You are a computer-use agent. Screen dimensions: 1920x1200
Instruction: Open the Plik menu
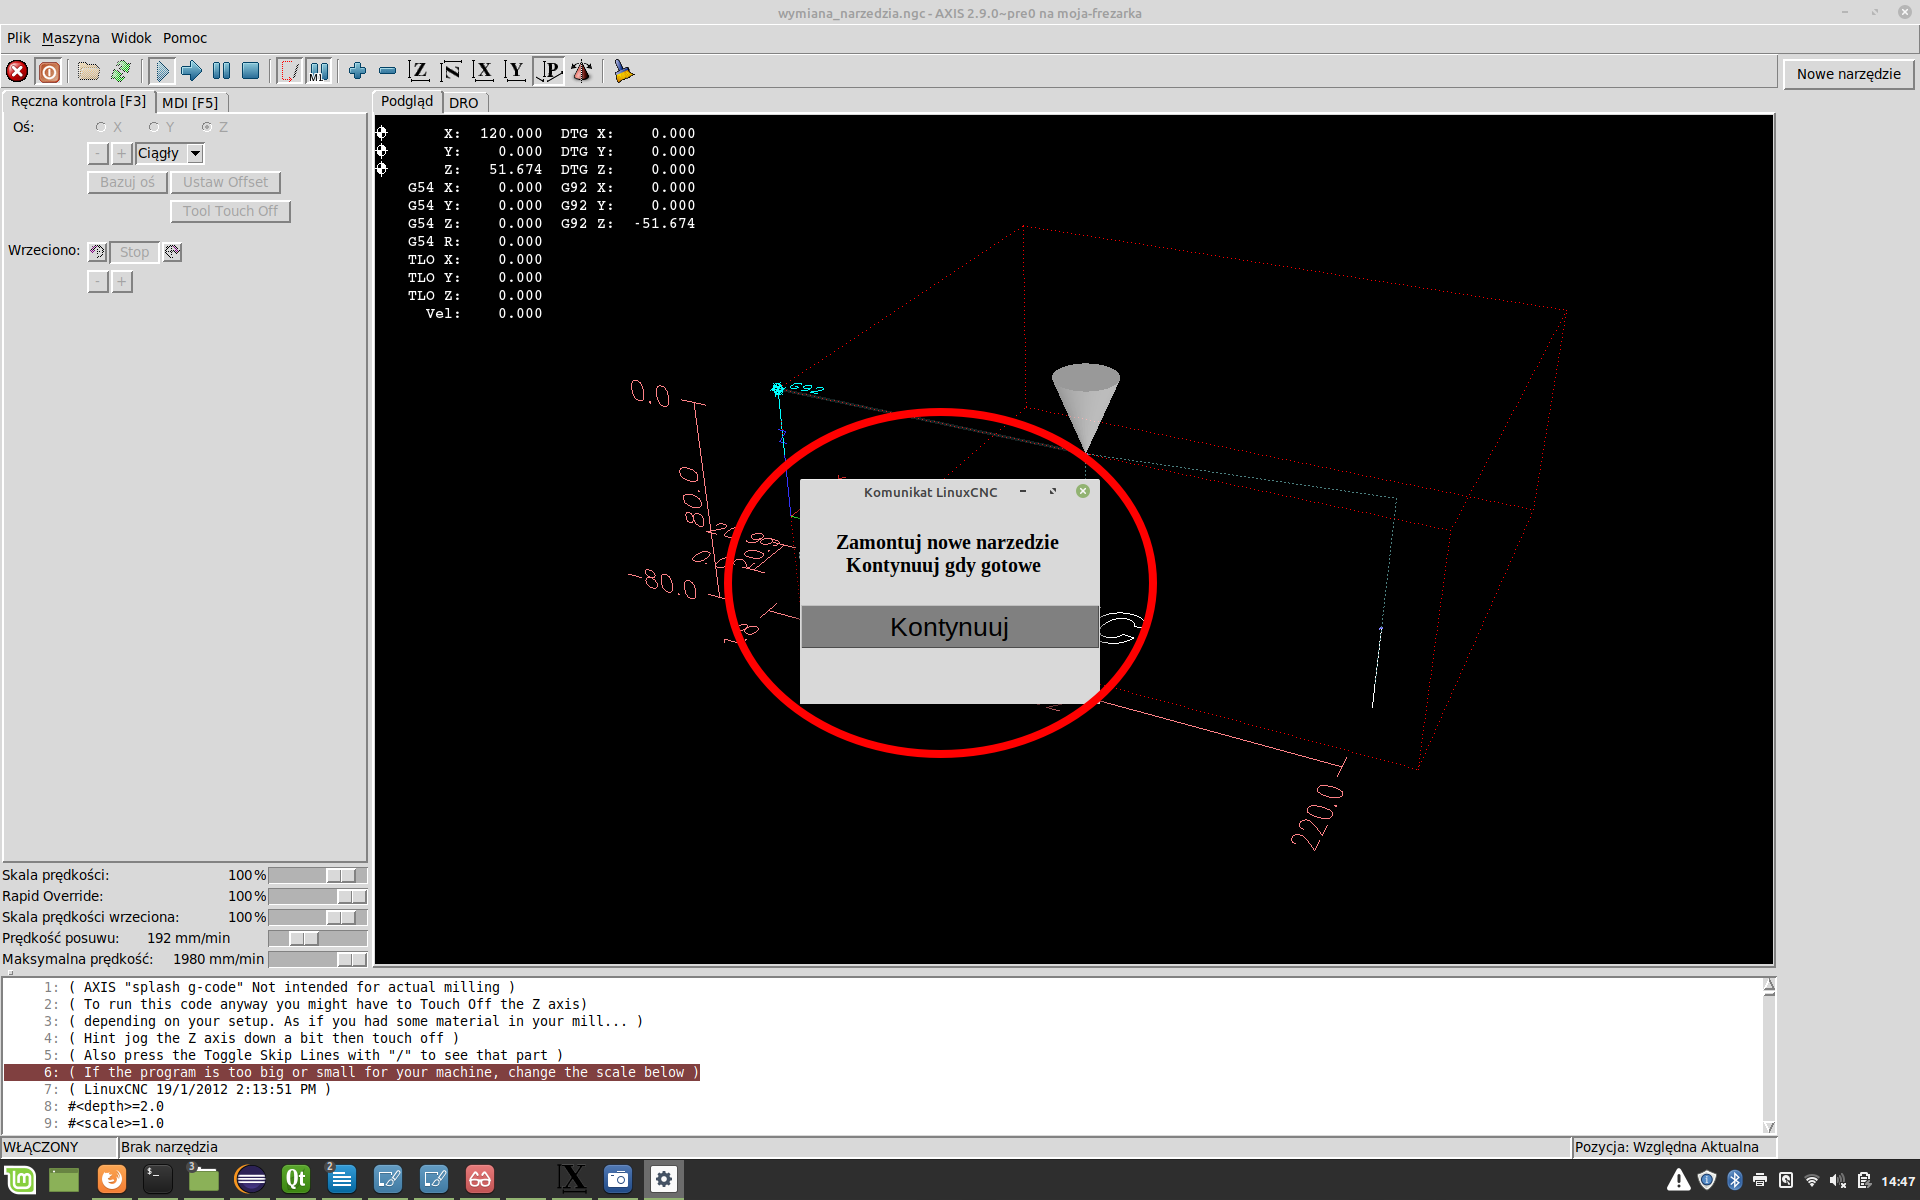pyautogui.click(x=18, y=38)
